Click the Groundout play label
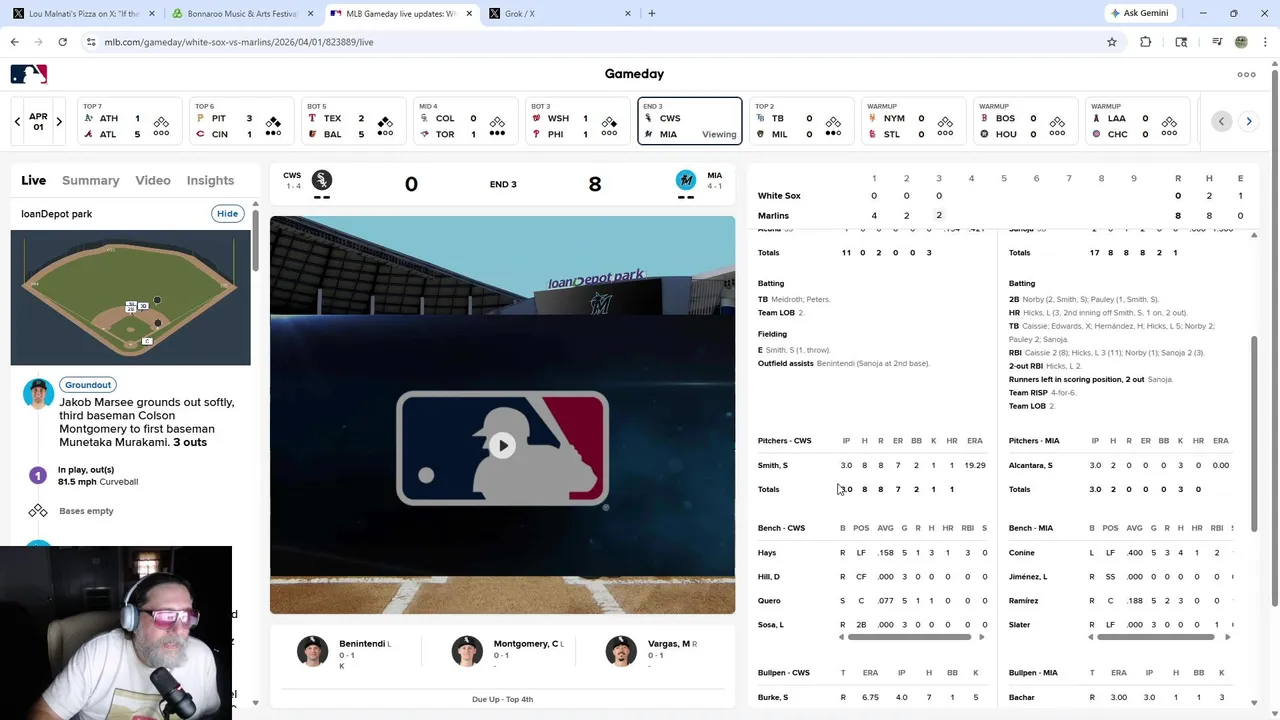 click(88, 385)
